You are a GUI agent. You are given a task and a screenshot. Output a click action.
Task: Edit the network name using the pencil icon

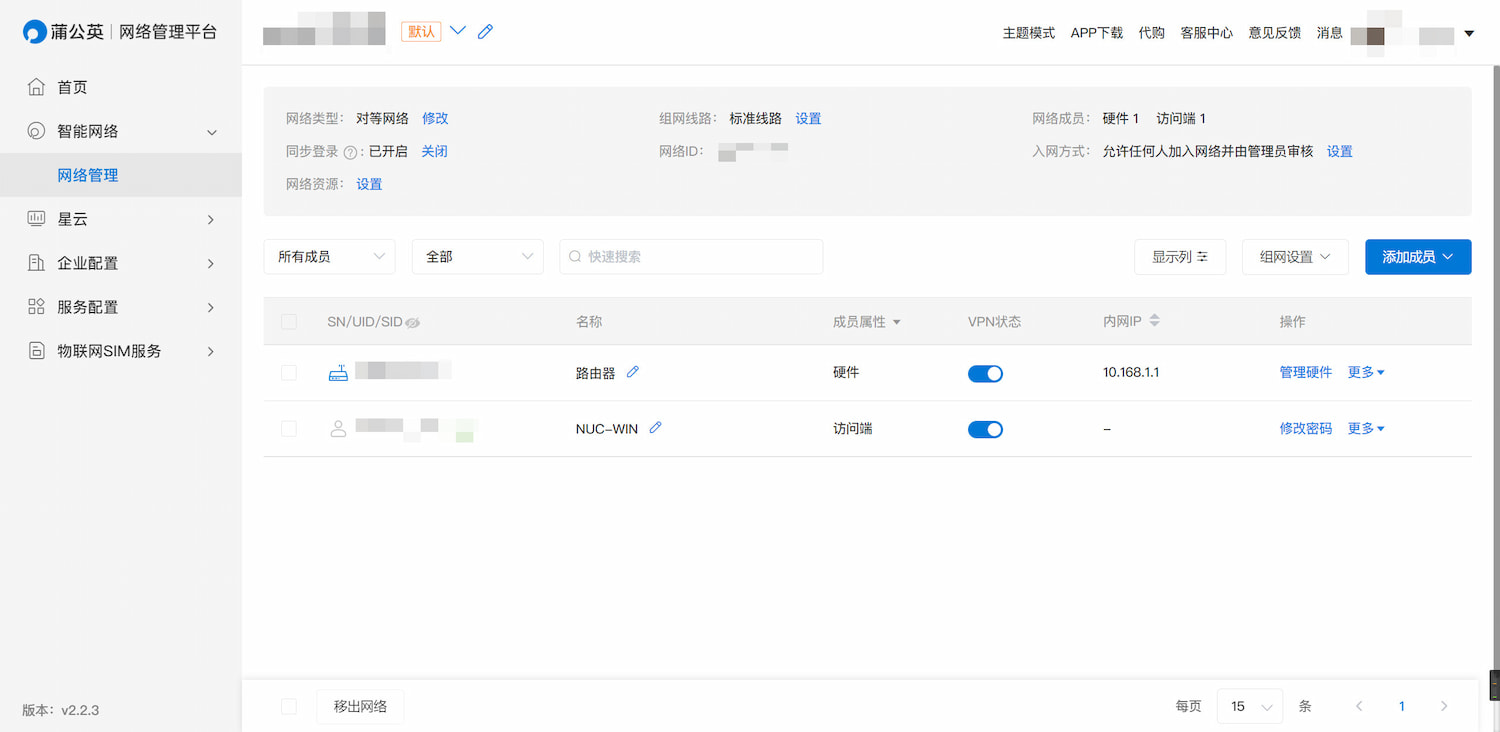pyautogui.click(x=485, y=31)
